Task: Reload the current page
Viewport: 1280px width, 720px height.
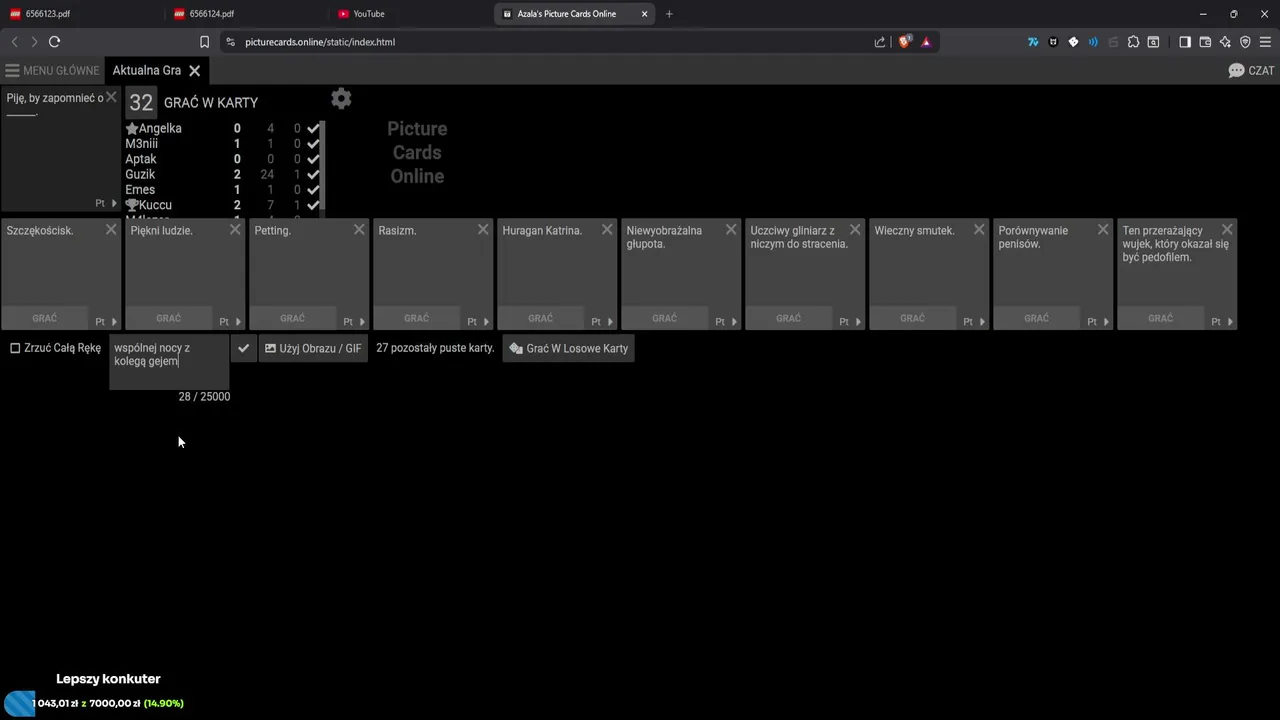Action: click(55, 42)
